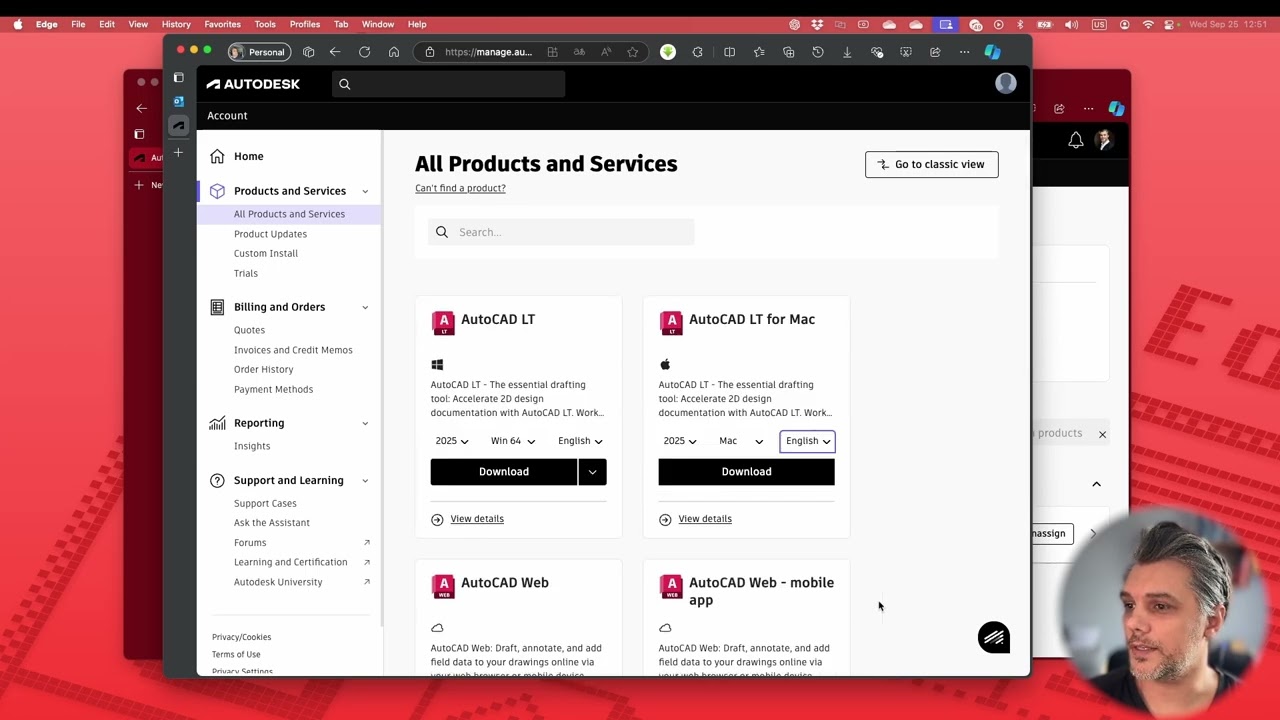Click the sound volume menu bar icon
The image size is (1280, 720).
pos(1072,24)
